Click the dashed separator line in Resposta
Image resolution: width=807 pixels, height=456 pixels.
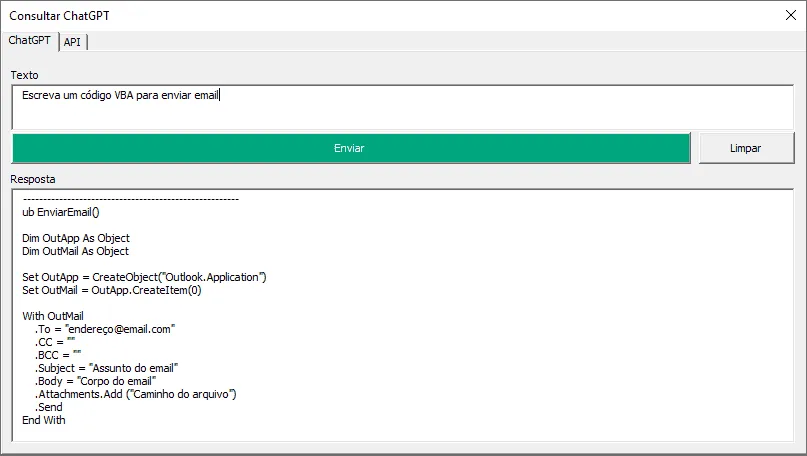pyautogui.click(x=131, y=199)
